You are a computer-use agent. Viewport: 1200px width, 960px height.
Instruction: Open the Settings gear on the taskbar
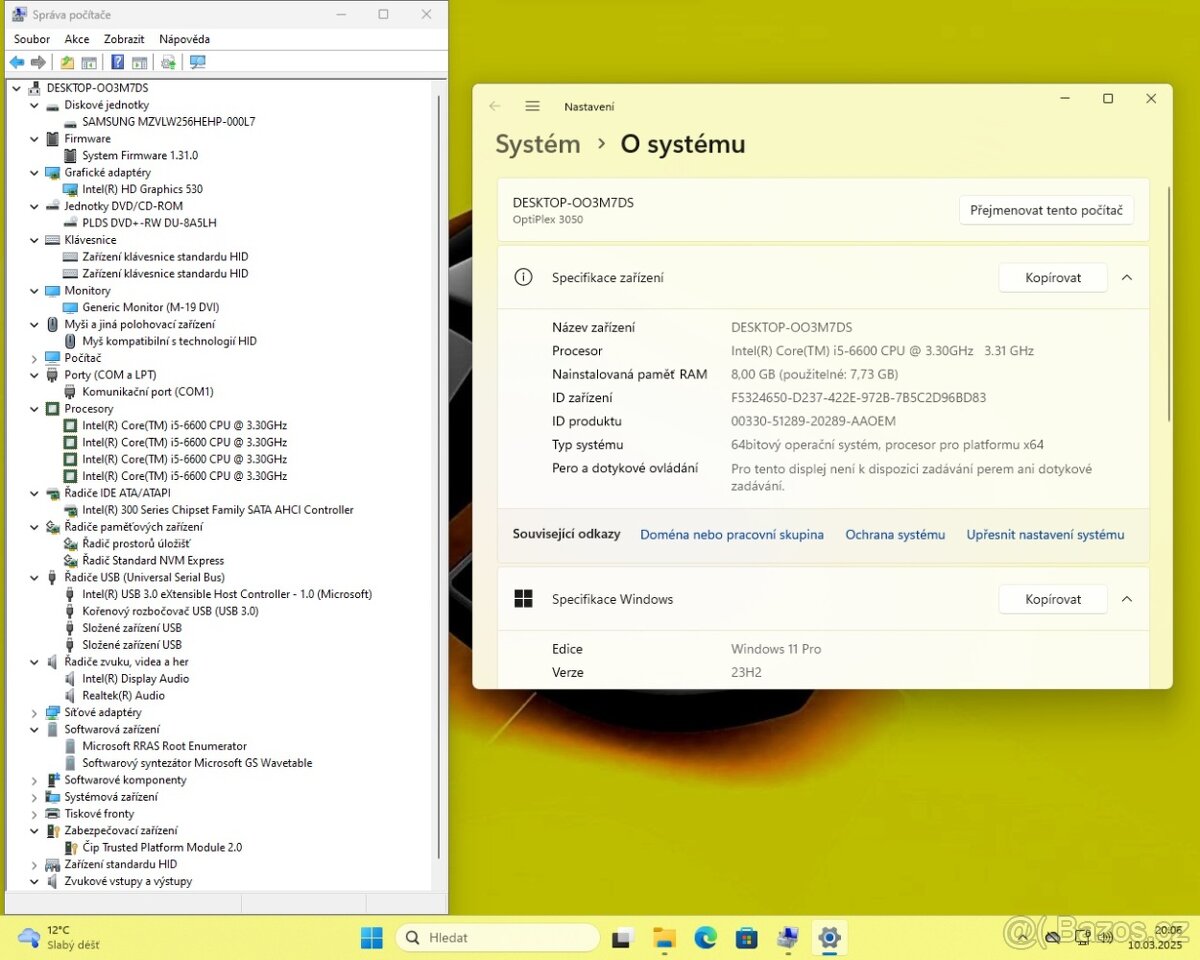point(829,938)
